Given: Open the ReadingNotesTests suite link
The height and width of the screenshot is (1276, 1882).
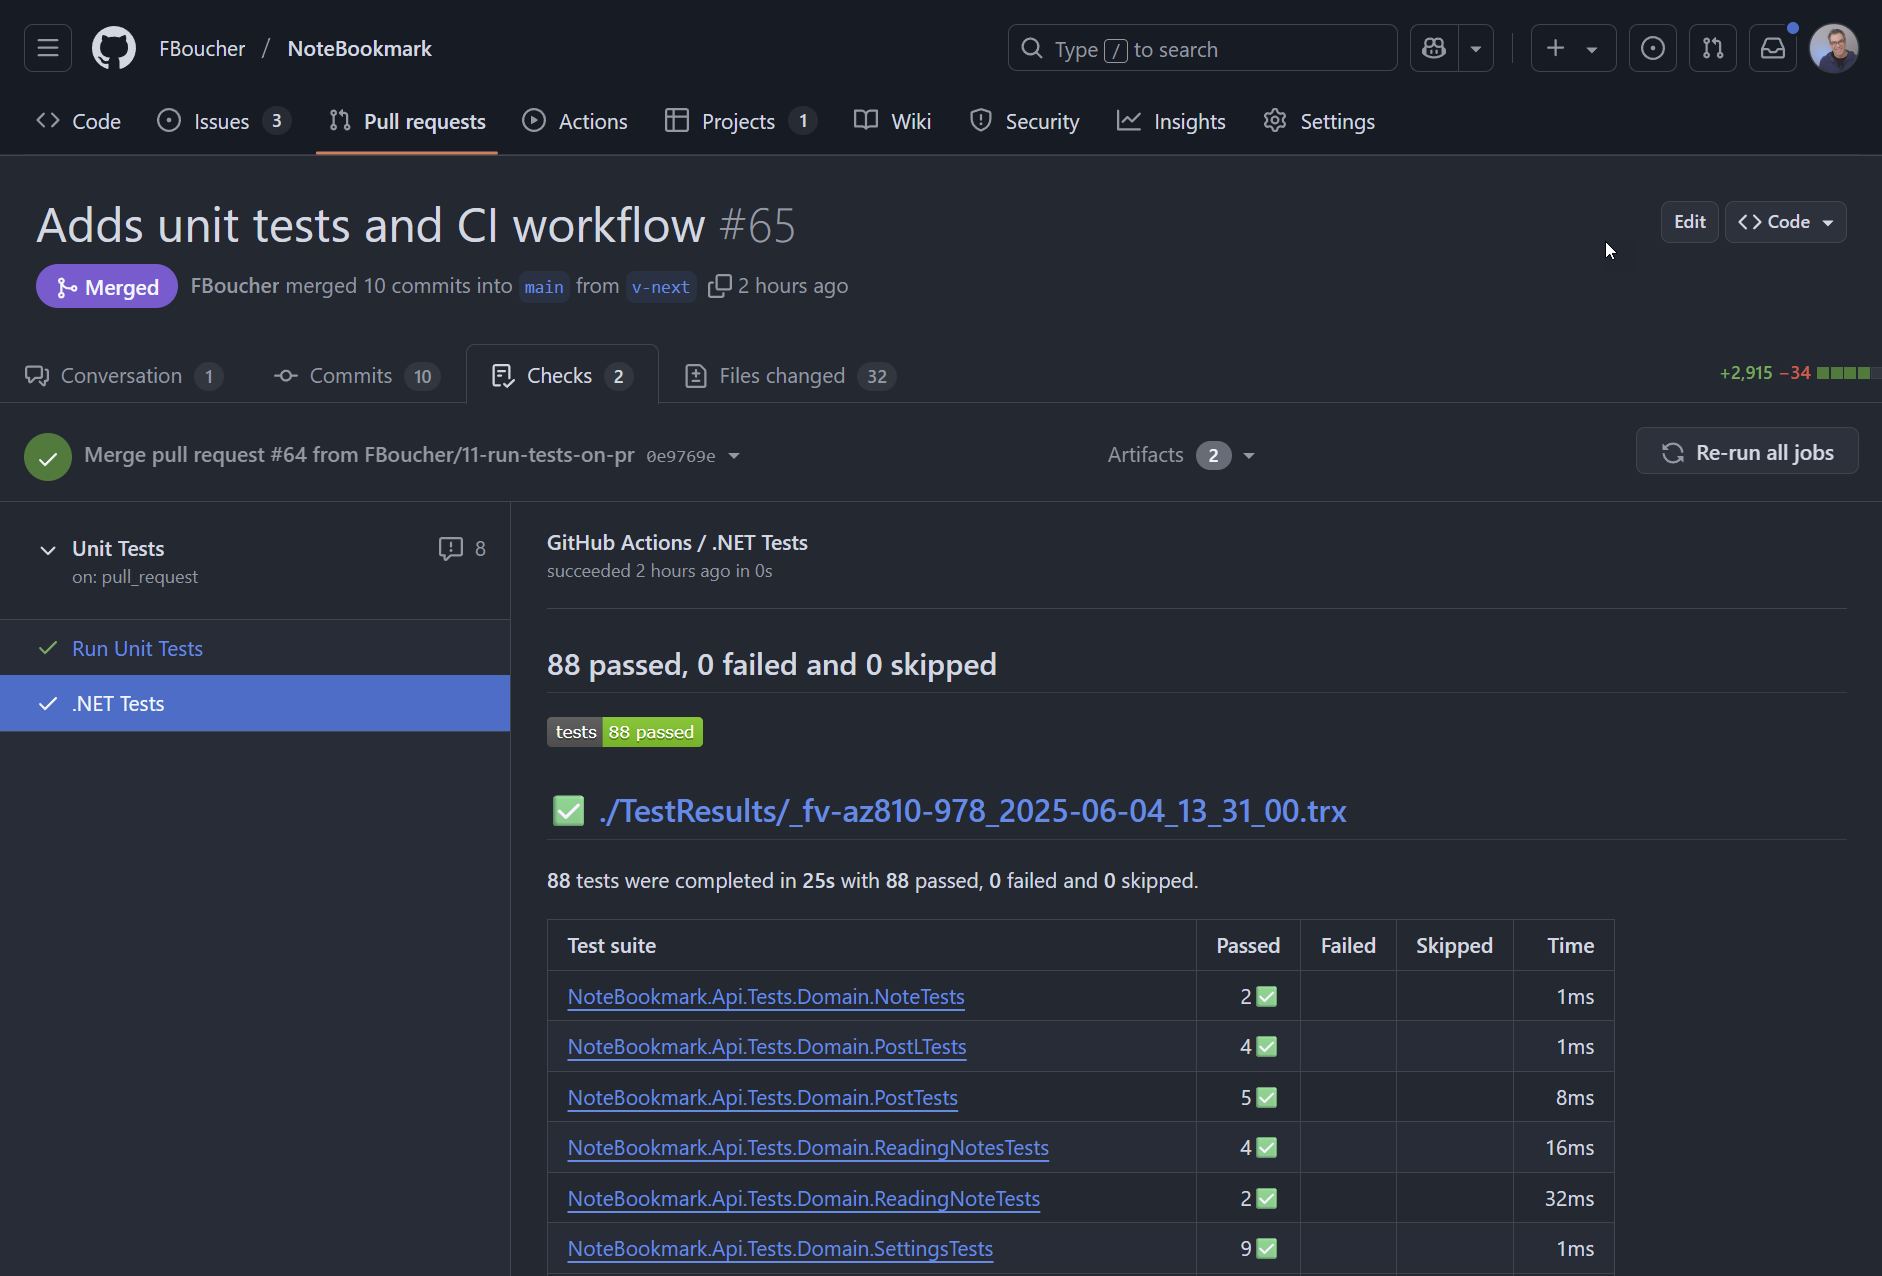Looking at the screenshot, I should click(808, 1147).
